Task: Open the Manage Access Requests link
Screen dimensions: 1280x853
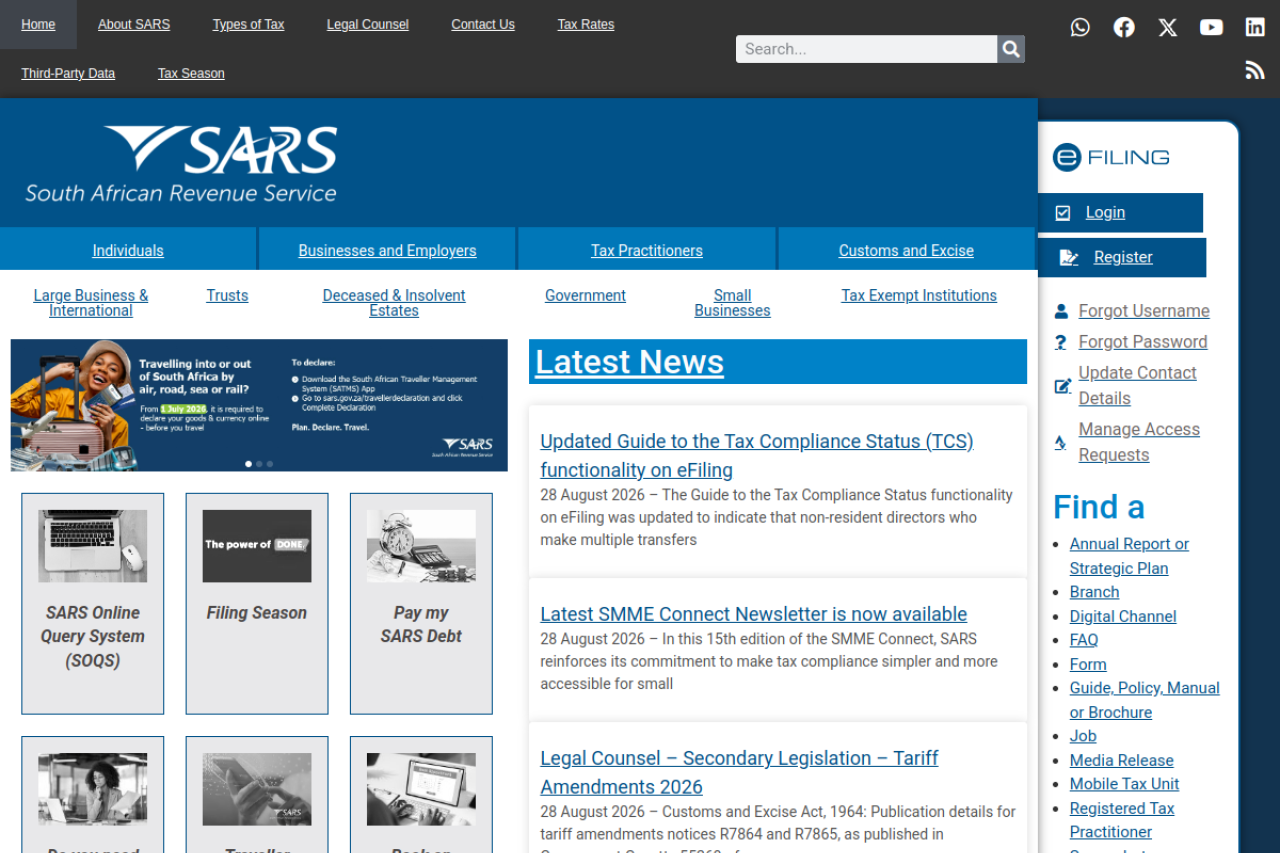Action: pyautogui.click(x=1139, y=442)
